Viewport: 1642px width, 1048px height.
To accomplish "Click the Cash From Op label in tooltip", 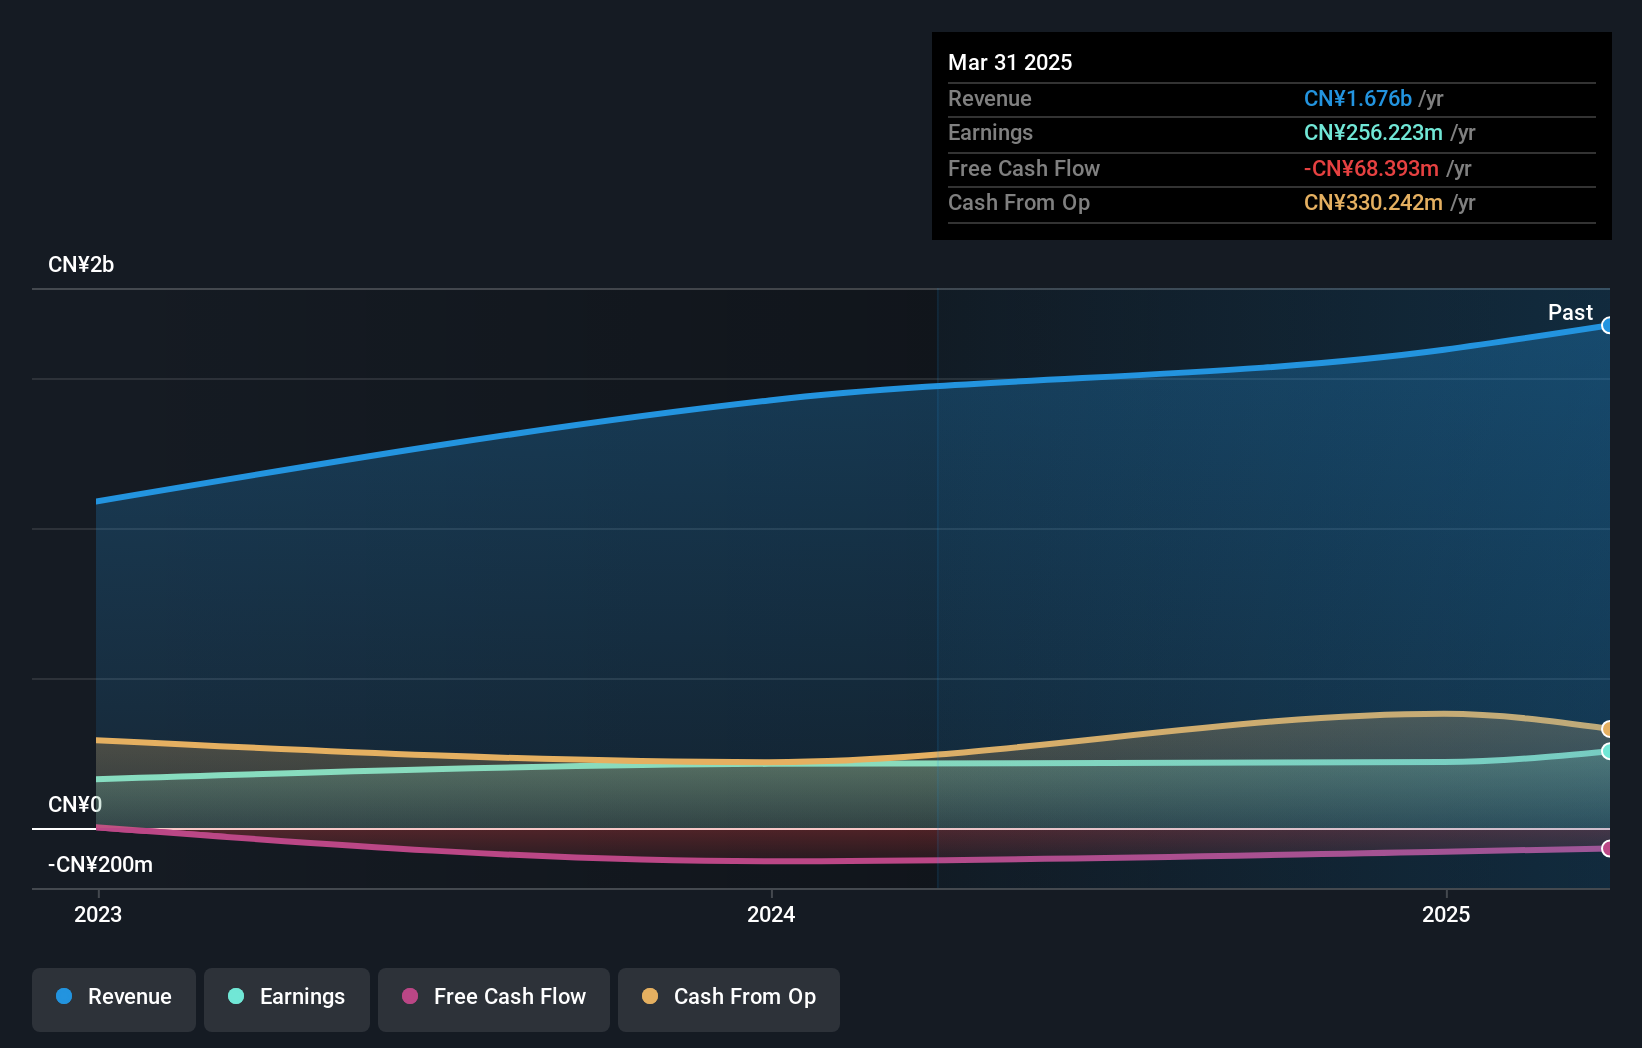I will 1019,202.
